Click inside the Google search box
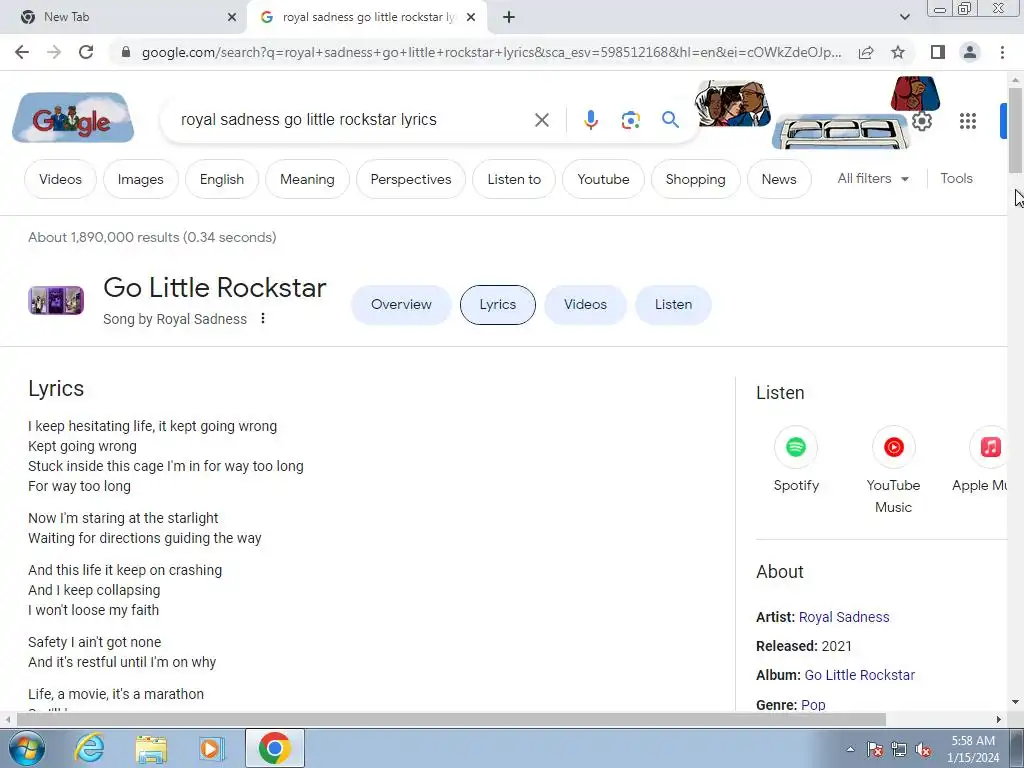 coord(353,120)
